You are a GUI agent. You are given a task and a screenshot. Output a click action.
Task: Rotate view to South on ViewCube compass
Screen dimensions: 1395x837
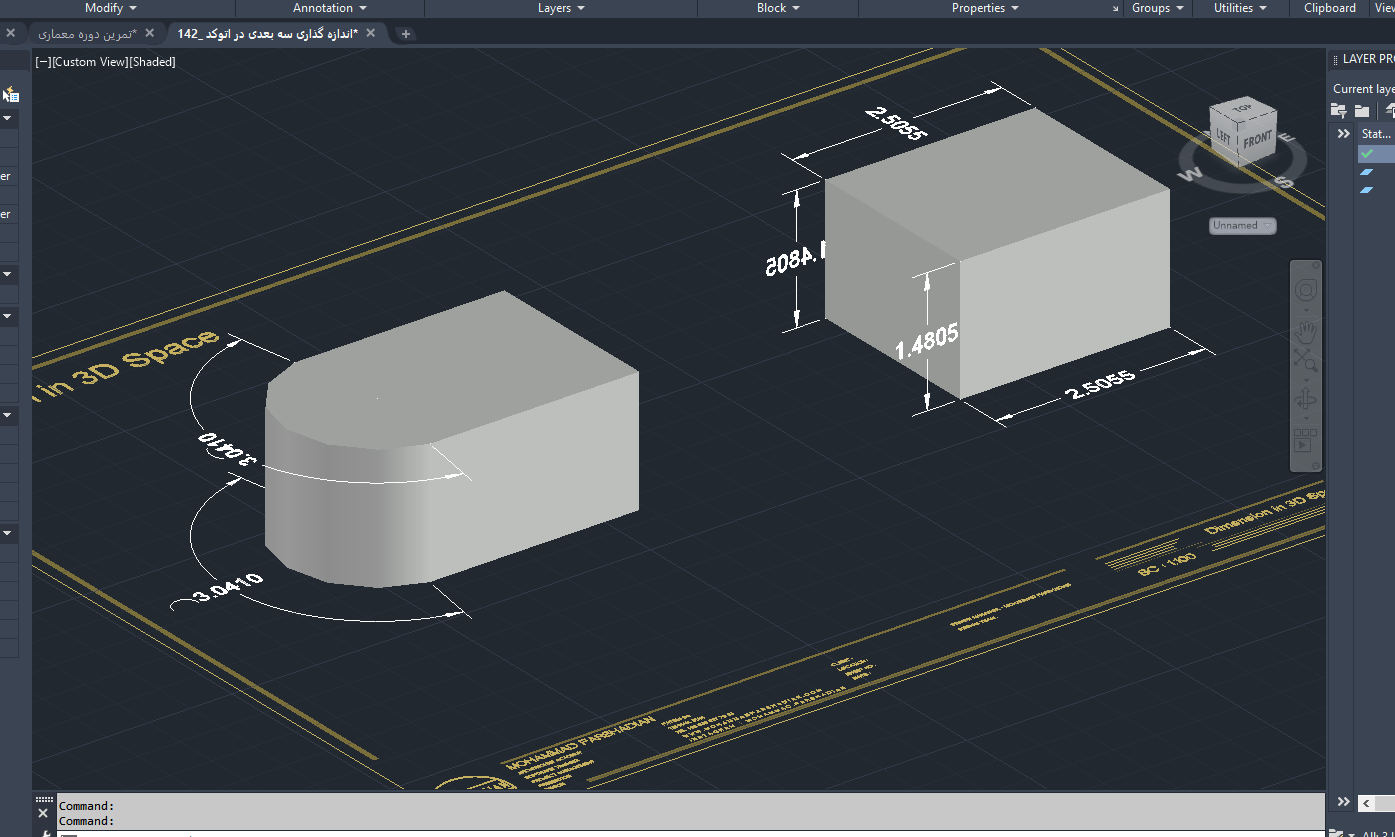coord(1284,182)
